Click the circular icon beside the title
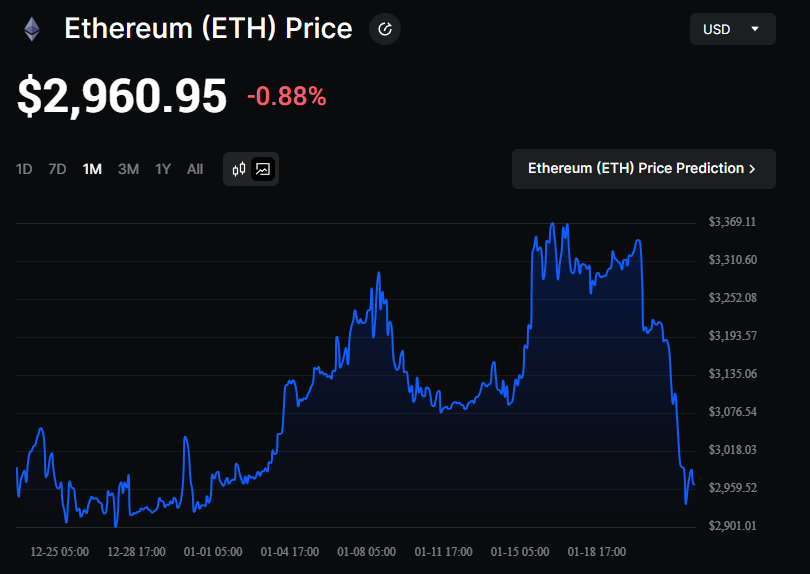Image resolution: width=810 pixels, height=574 pixels. (385, 29)
